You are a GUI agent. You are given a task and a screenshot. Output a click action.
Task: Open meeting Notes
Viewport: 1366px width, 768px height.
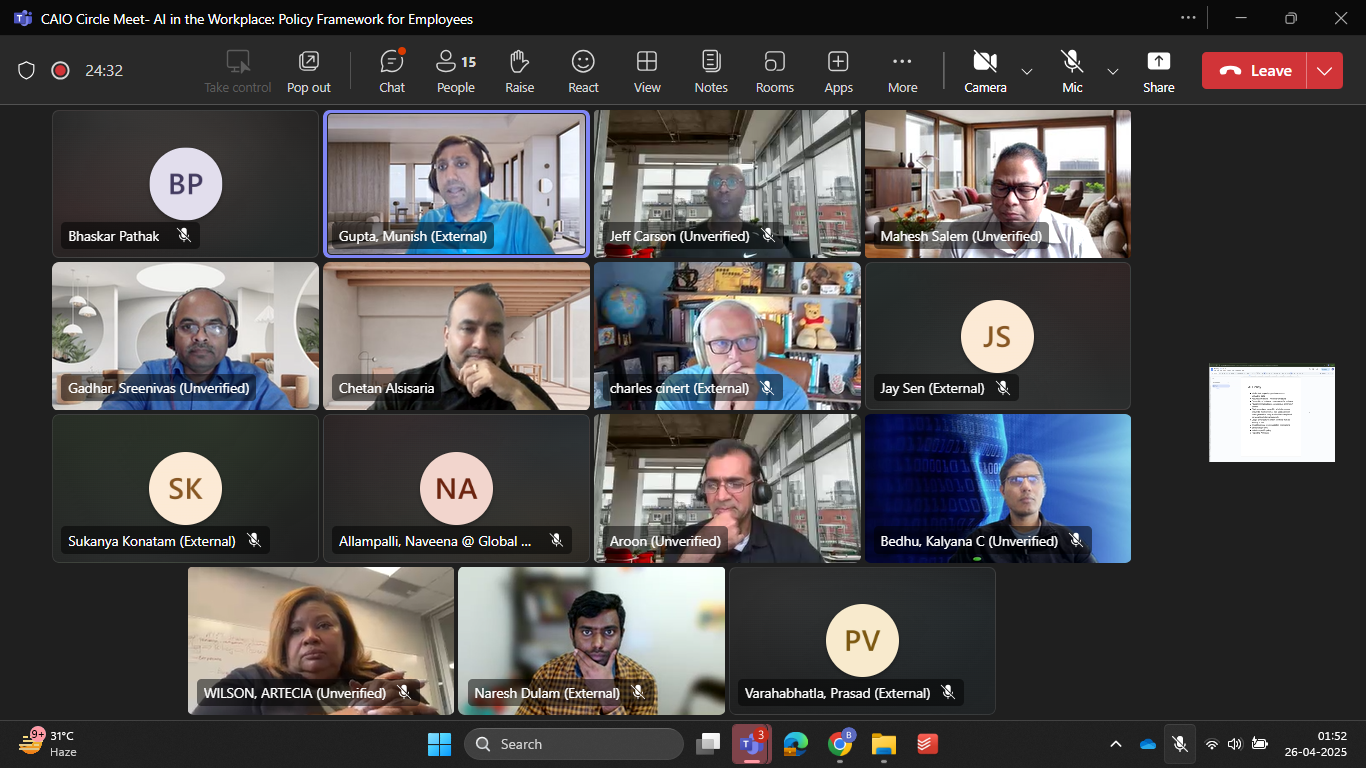click(711, 71)
